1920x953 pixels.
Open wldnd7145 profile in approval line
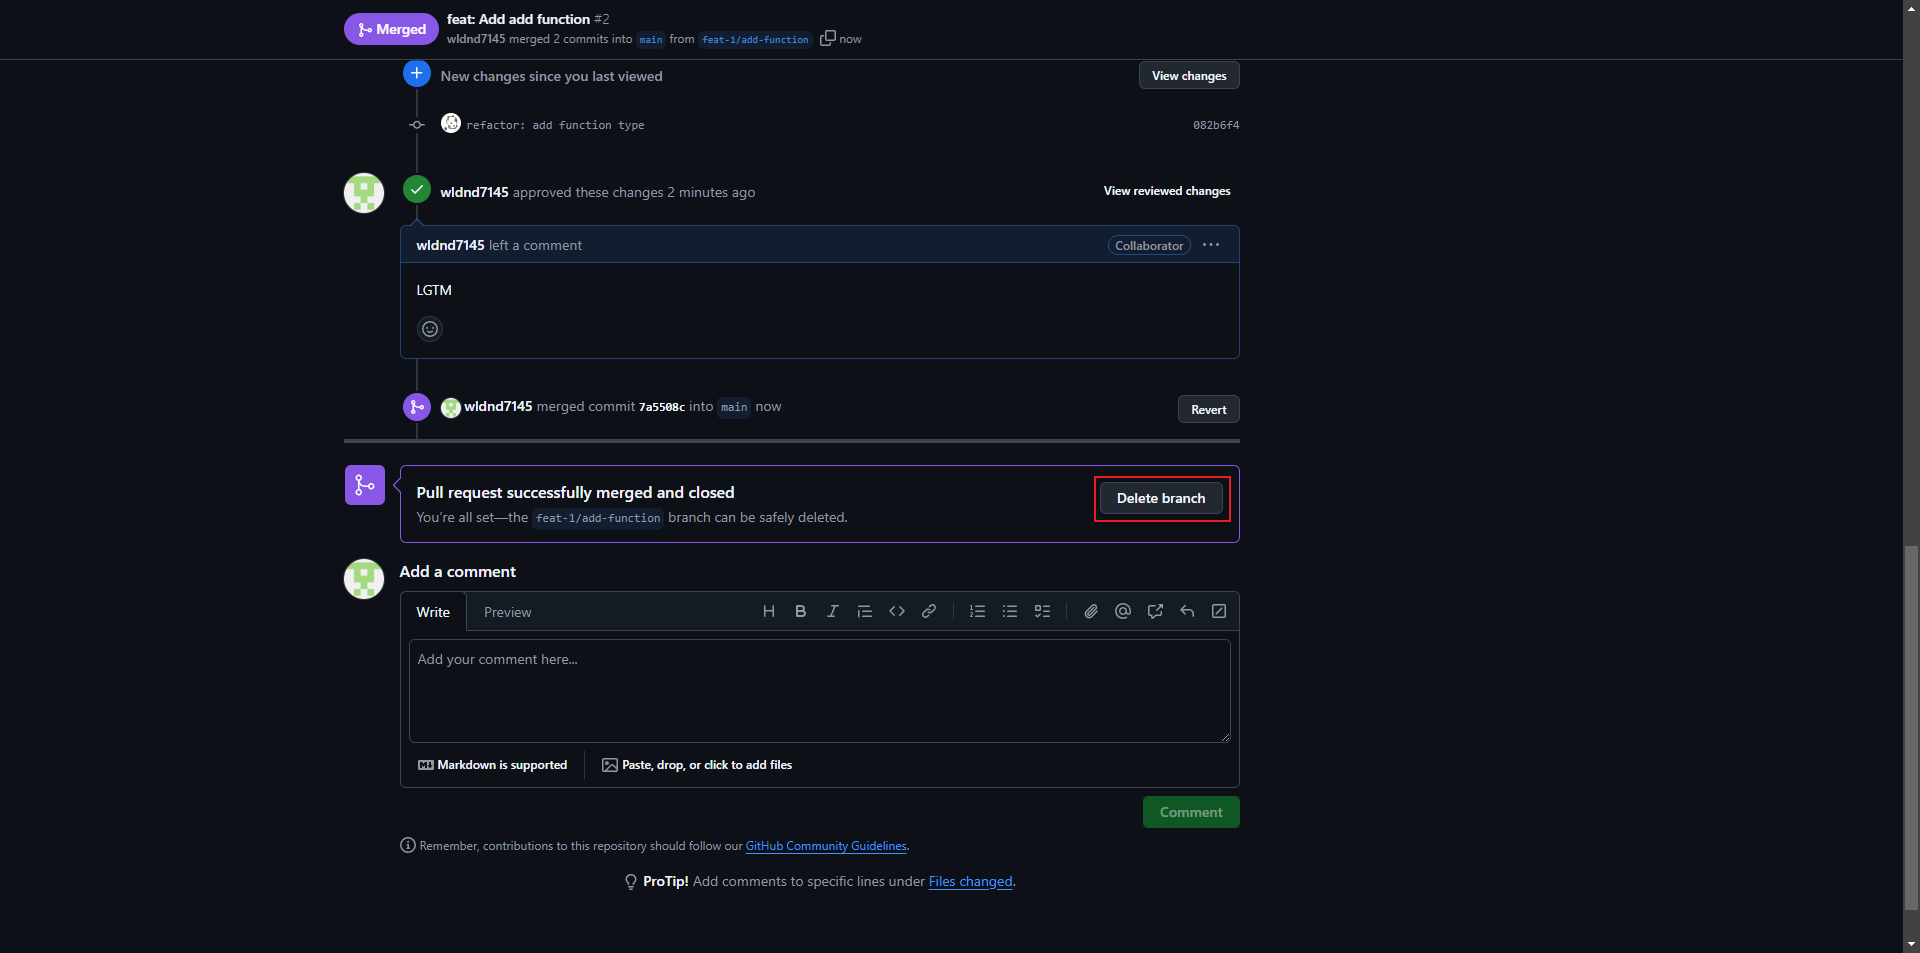click(474, 192)
